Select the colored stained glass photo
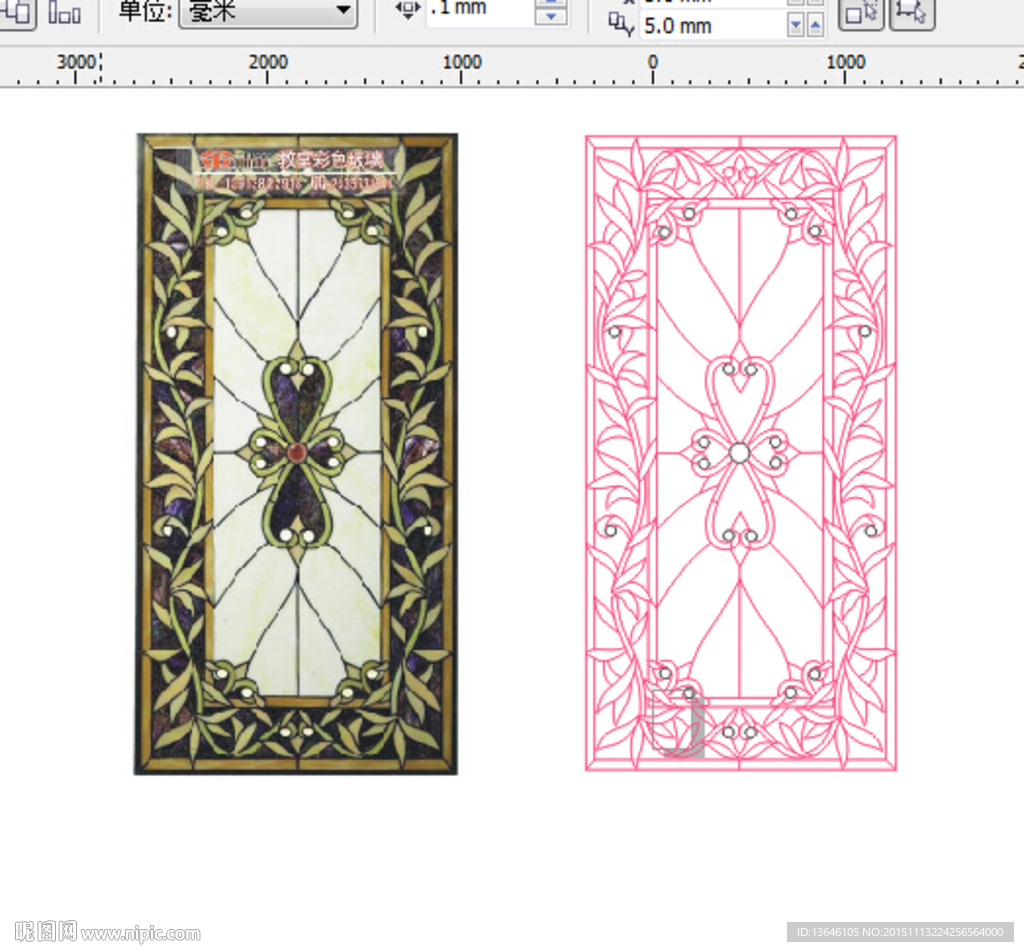The image size is (1024, 952). tap(296, 453)
